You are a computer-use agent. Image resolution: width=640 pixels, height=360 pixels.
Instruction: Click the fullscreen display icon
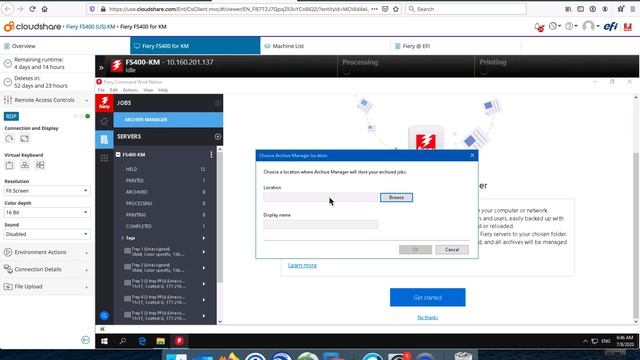24,138
